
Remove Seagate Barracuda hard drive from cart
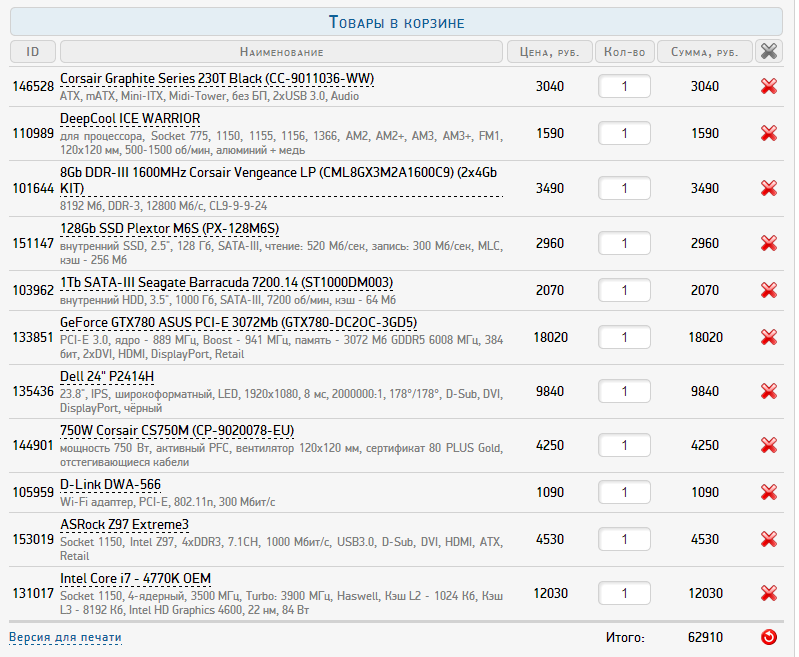[768, 290]
